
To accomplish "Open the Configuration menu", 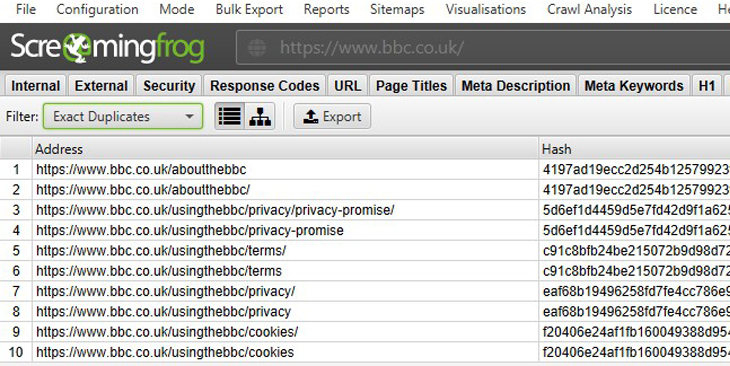I will pyautogui.click(x=97, y=9).
